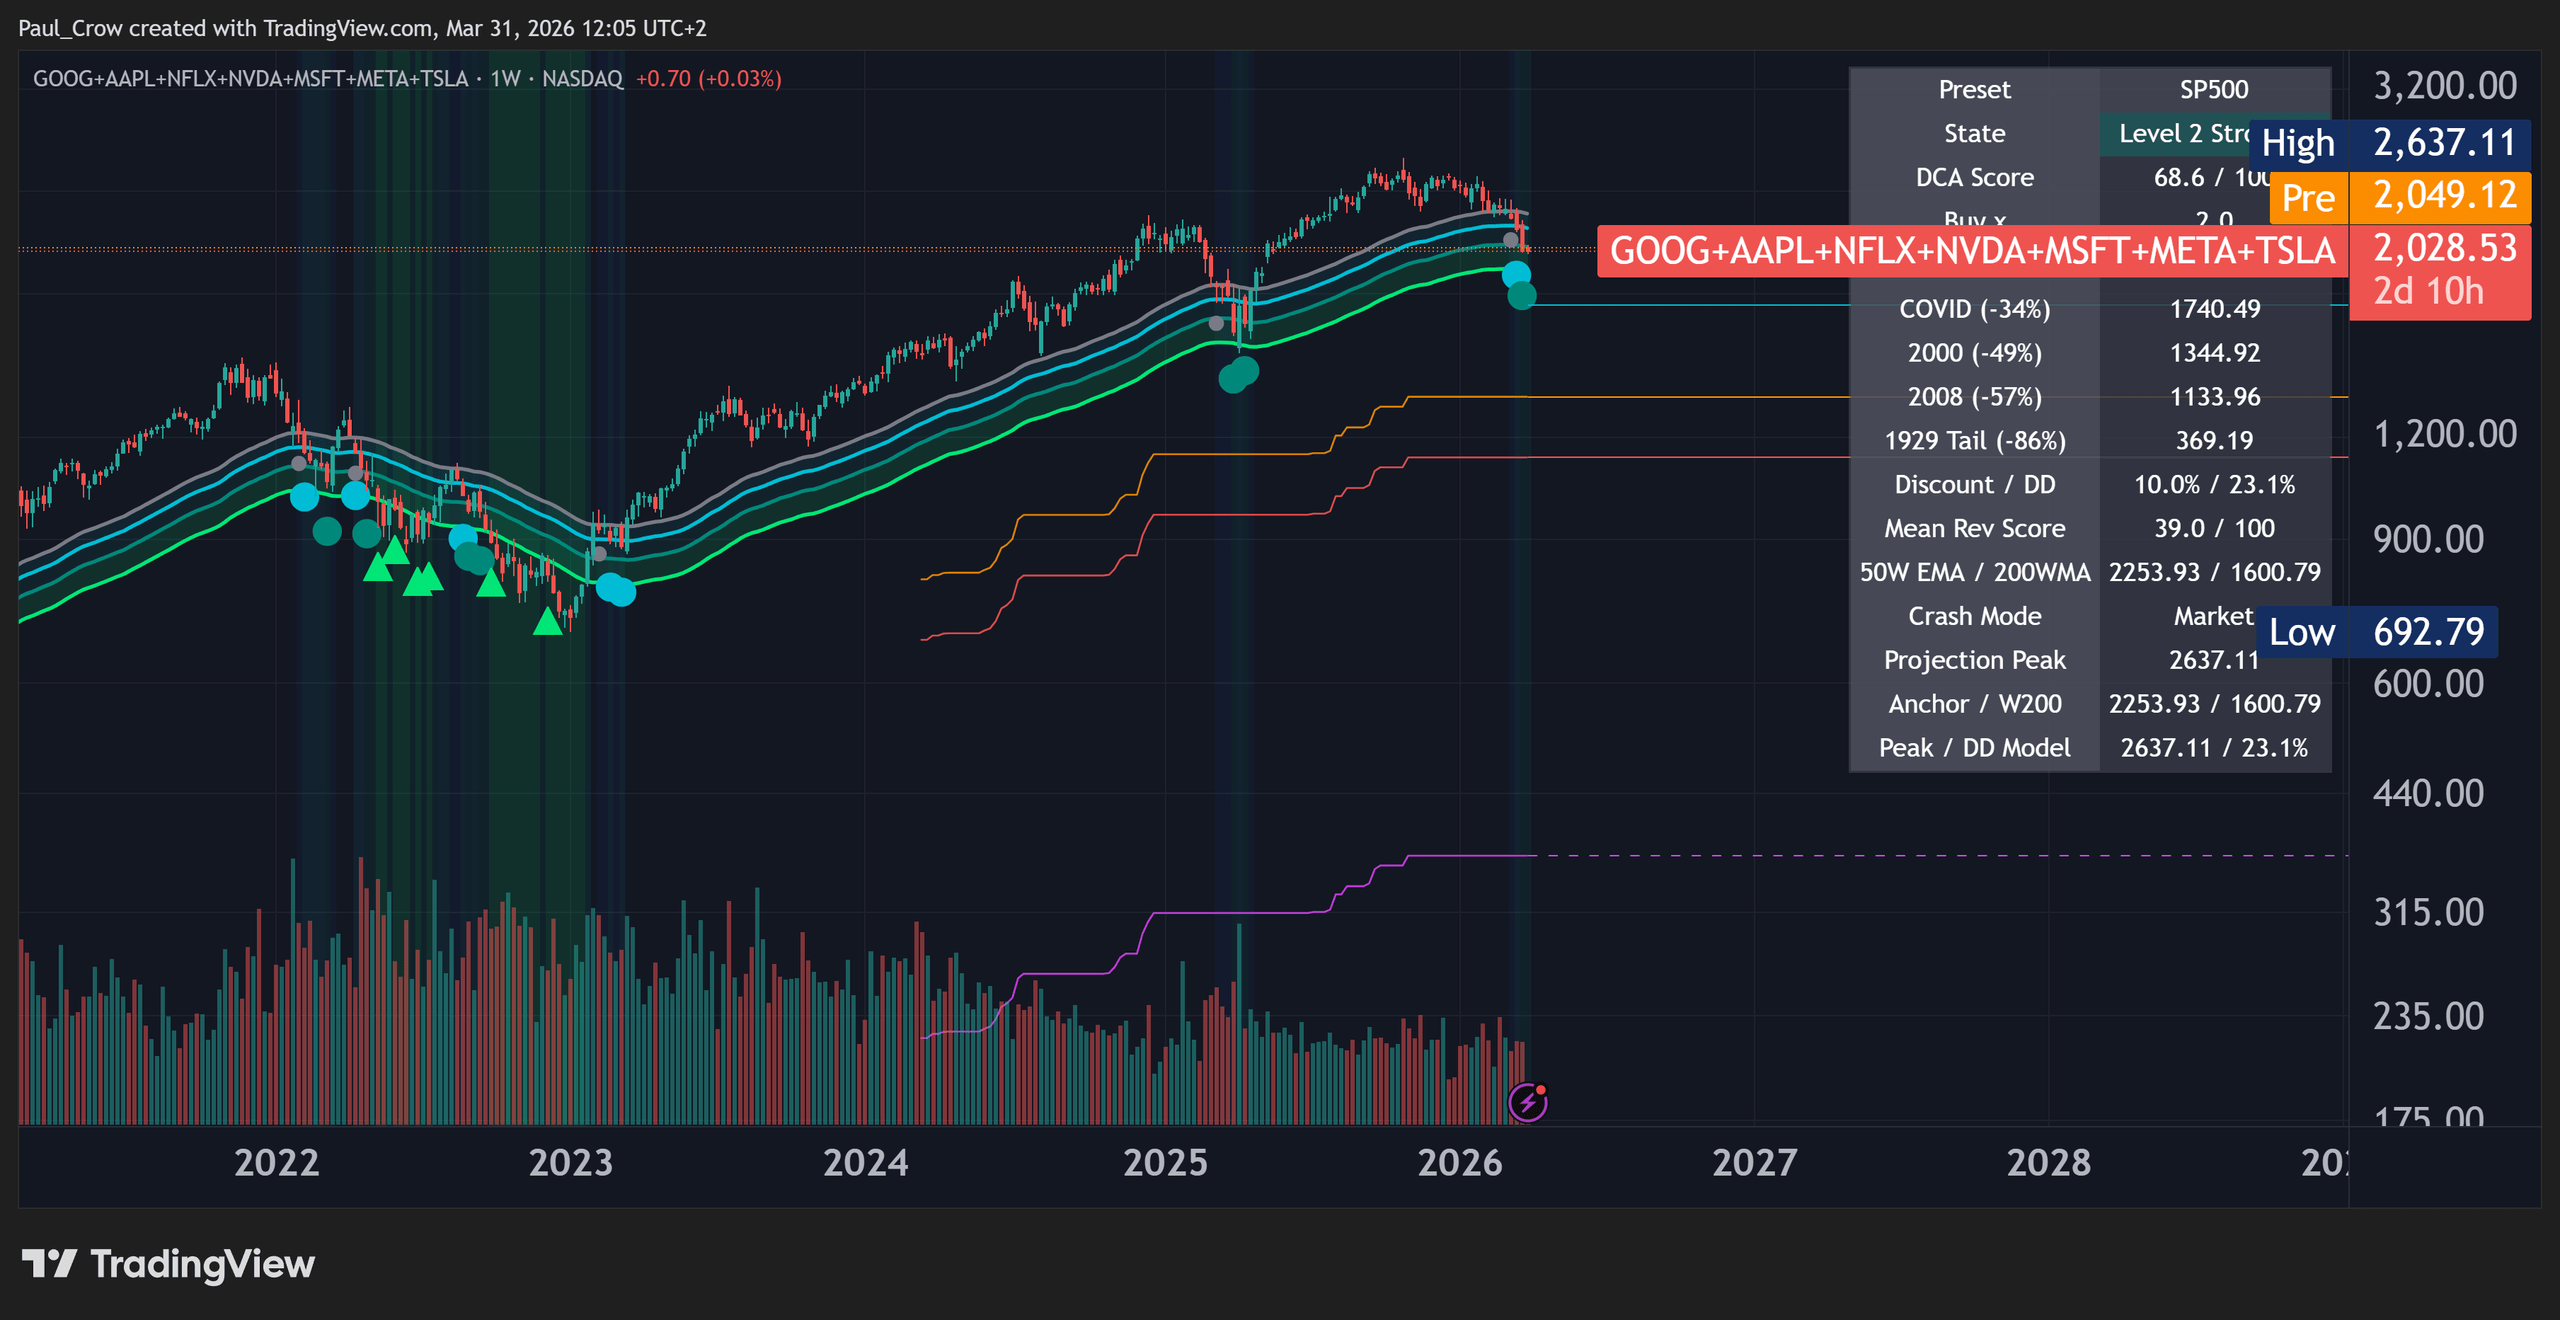This screenshot has width=2560, height=1320.
Task: Click the current price 2,028.53 label
Action: (2445, 248)
